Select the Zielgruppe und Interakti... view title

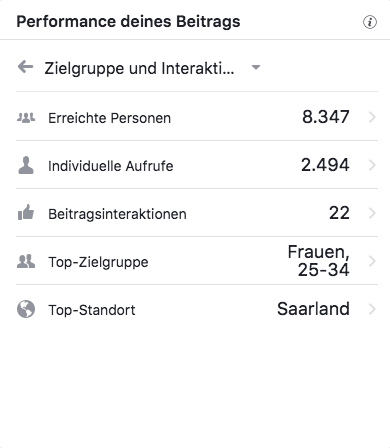(x=139, y=68)
